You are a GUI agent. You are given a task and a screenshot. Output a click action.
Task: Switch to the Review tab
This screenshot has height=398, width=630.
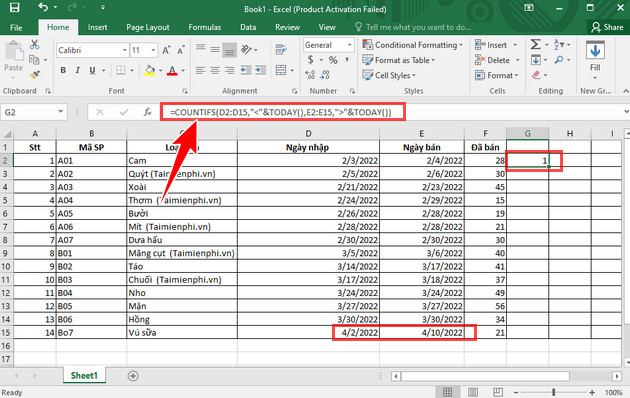[x=287, y=27]
